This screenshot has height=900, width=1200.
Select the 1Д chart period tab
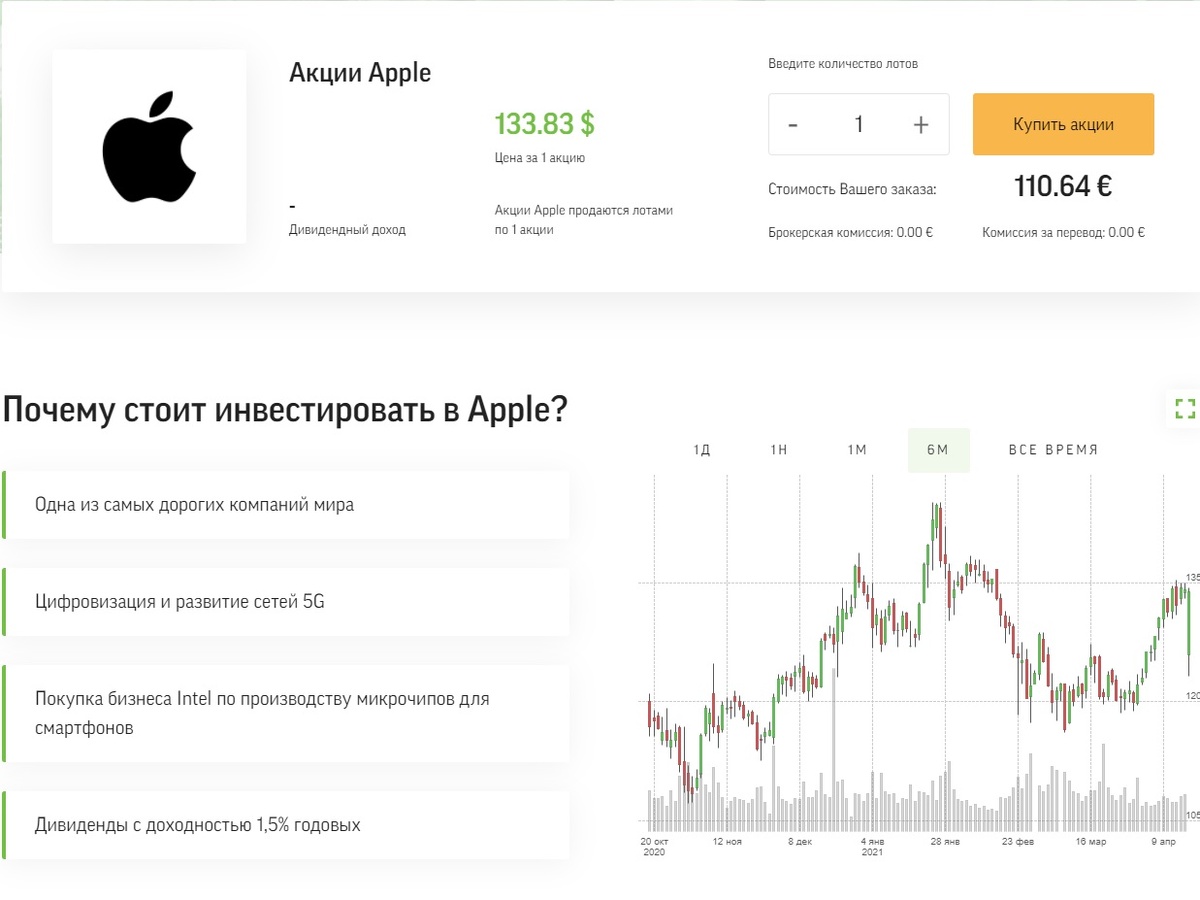[700, 450]
